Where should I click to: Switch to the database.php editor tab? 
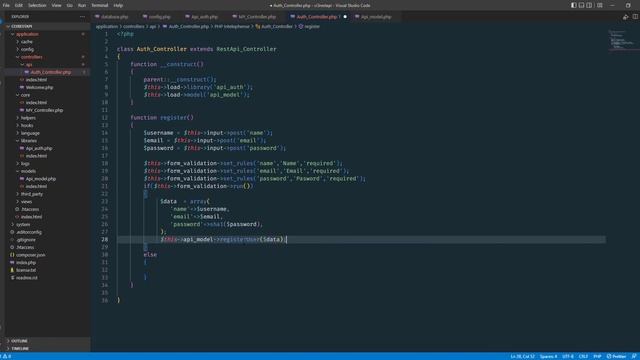[x=112, y=17]
